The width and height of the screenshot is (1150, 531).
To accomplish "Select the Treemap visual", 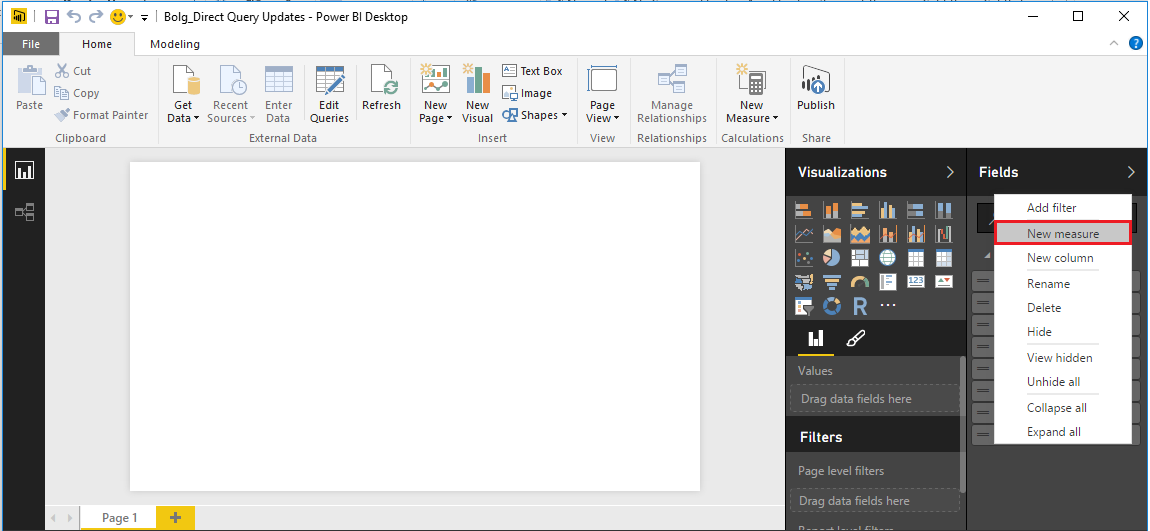I will (860, 257).
